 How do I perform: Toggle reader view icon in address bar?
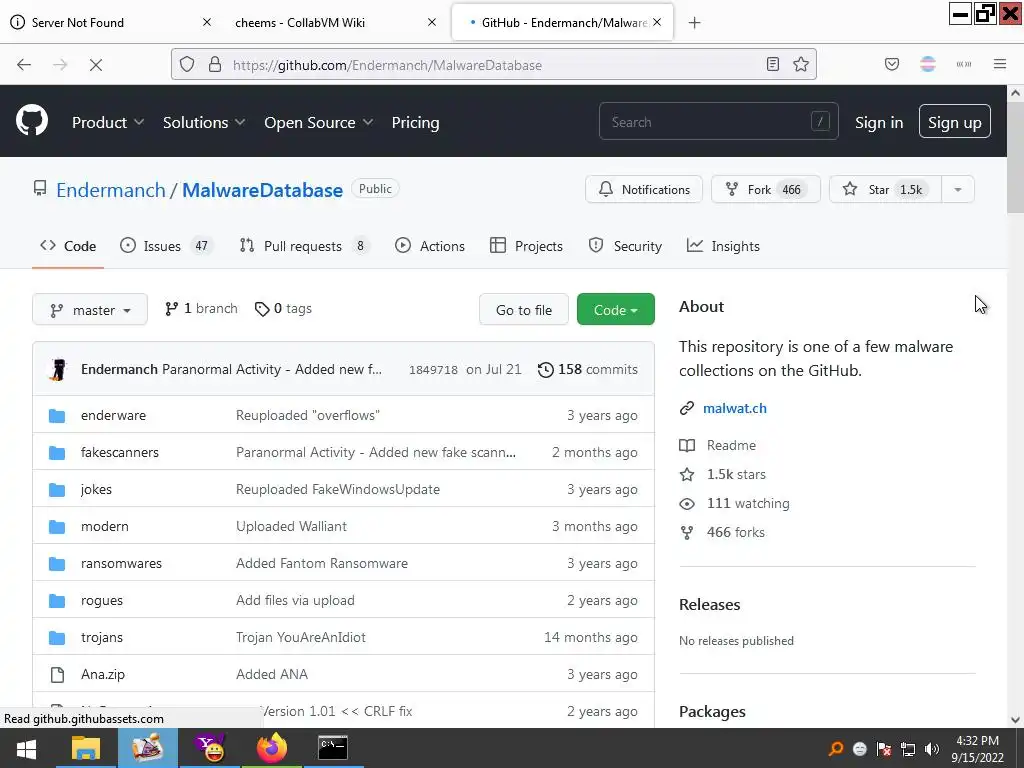(x=773, y=64)
